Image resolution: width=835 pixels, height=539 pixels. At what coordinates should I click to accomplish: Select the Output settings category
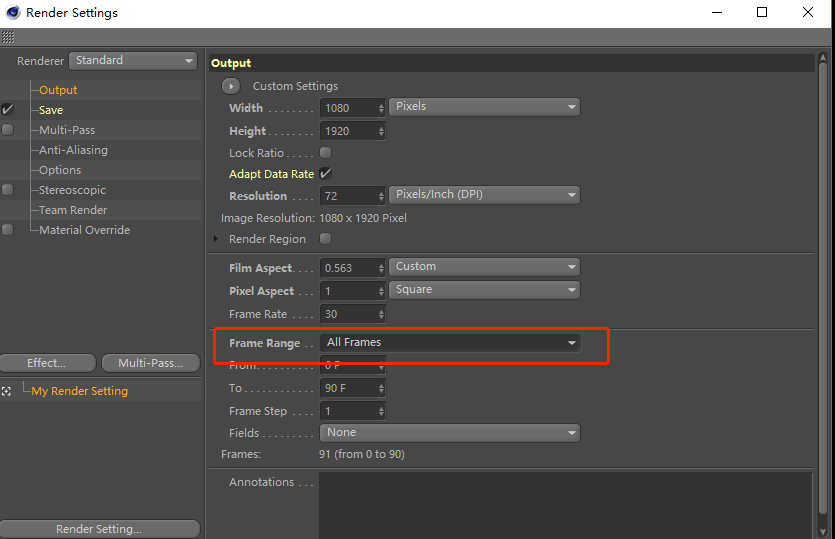(58, 90)
